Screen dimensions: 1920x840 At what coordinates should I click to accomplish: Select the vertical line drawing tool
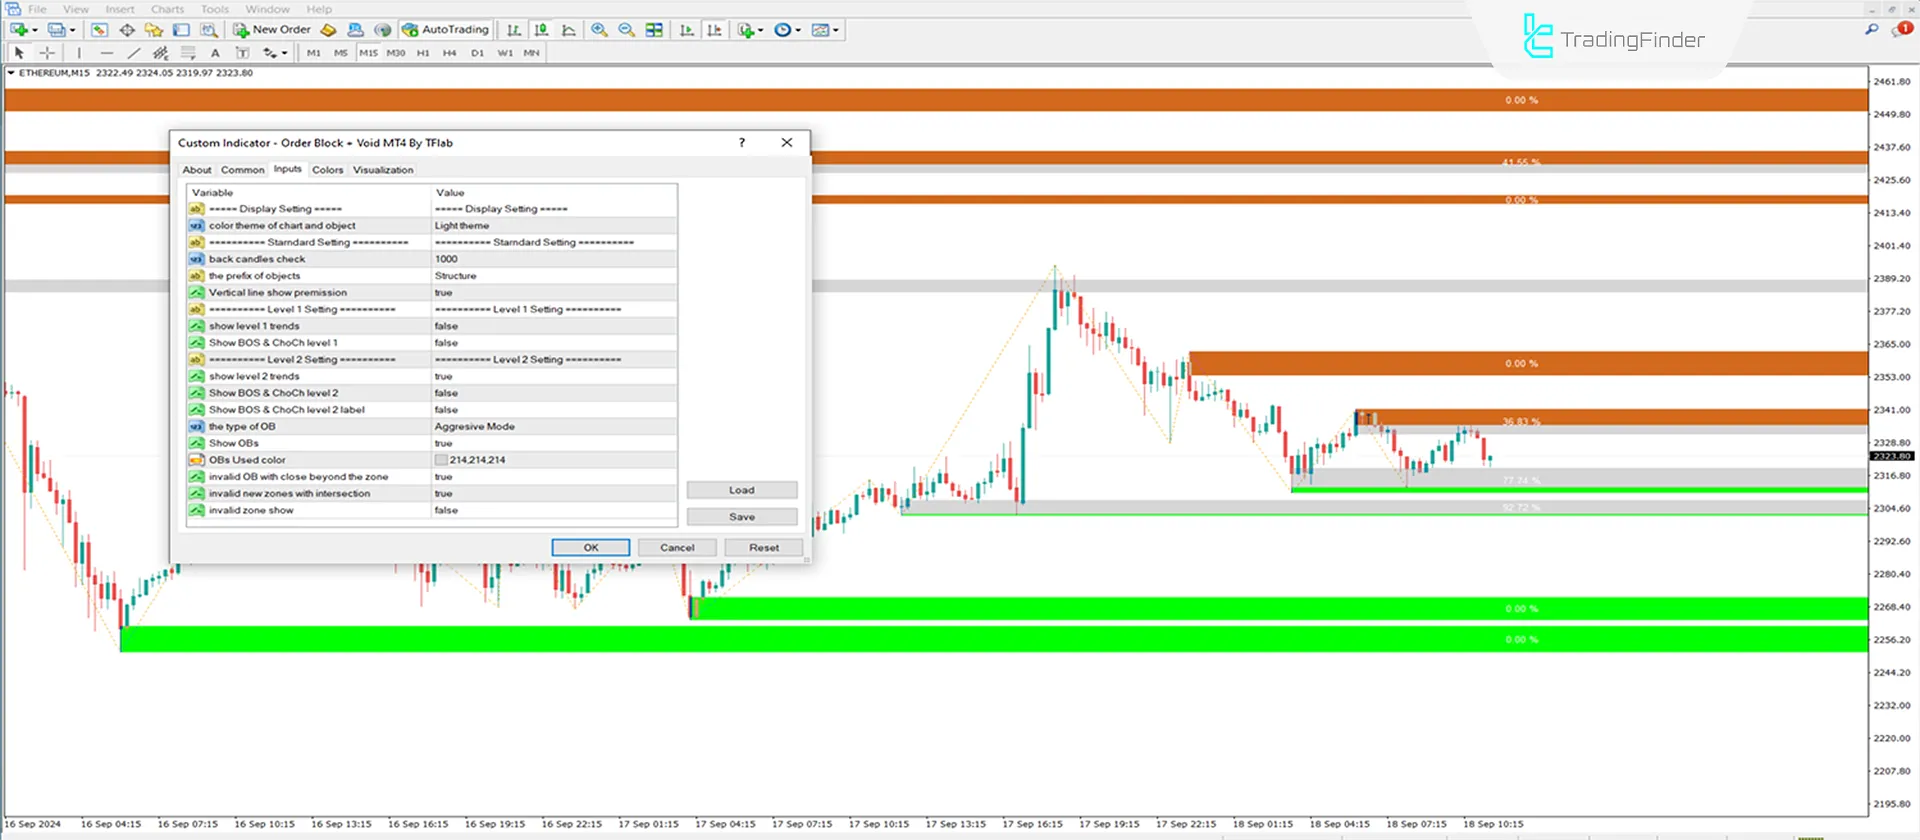pos(79,53)
